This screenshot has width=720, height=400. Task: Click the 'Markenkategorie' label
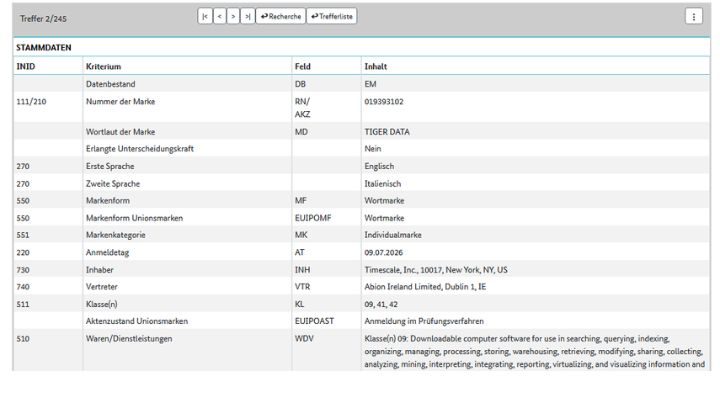116,235
